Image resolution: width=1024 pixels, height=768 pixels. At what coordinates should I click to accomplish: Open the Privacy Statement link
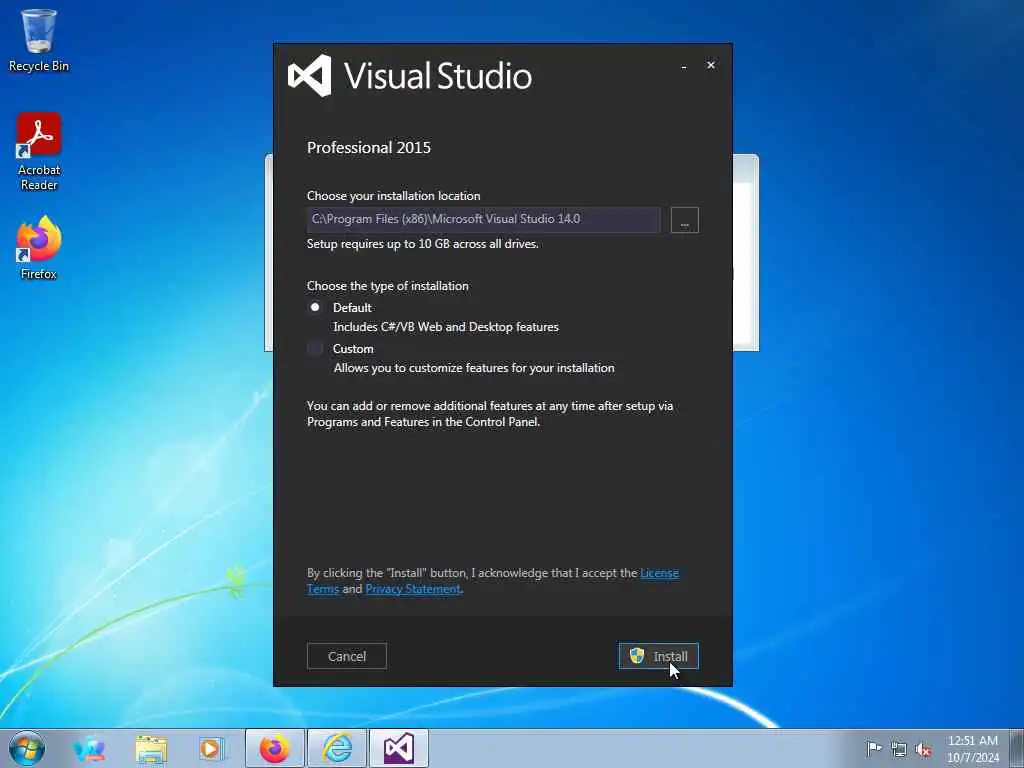tap(413, 589)
